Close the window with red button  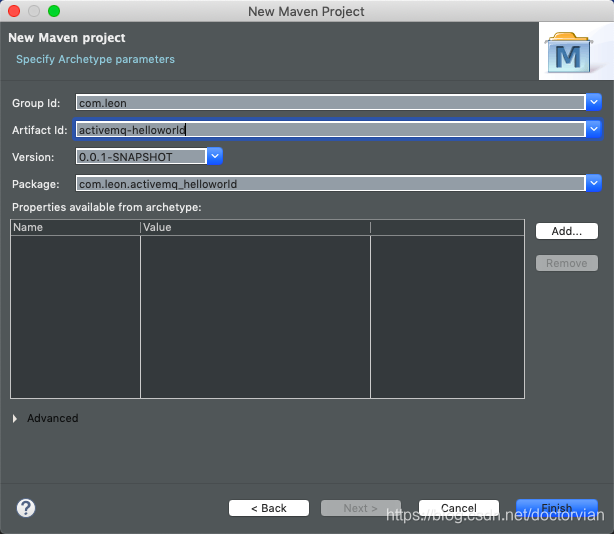pyautogui.click(x=14, y=11)
